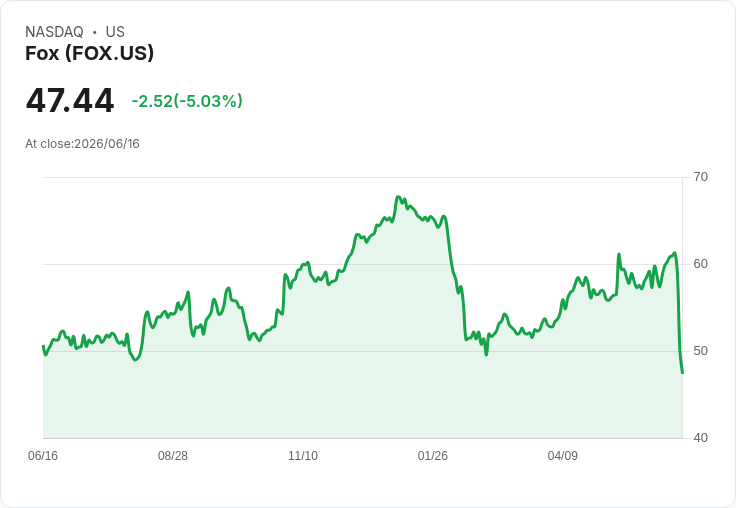This screenshot has height=508, width=736.
Task: Click the sharp spike above 60 in May
Action: pyautogui.click(x=619, y=254)
